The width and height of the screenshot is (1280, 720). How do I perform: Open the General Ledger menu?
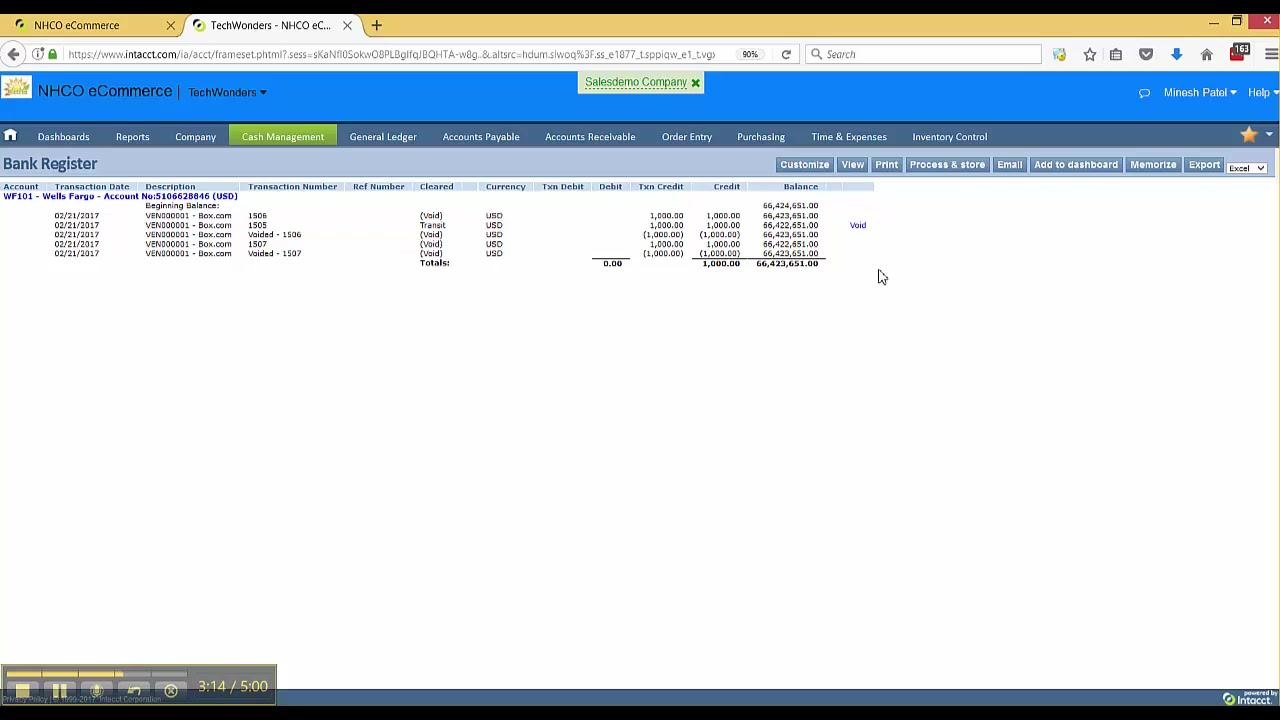(x=383, y=136)
